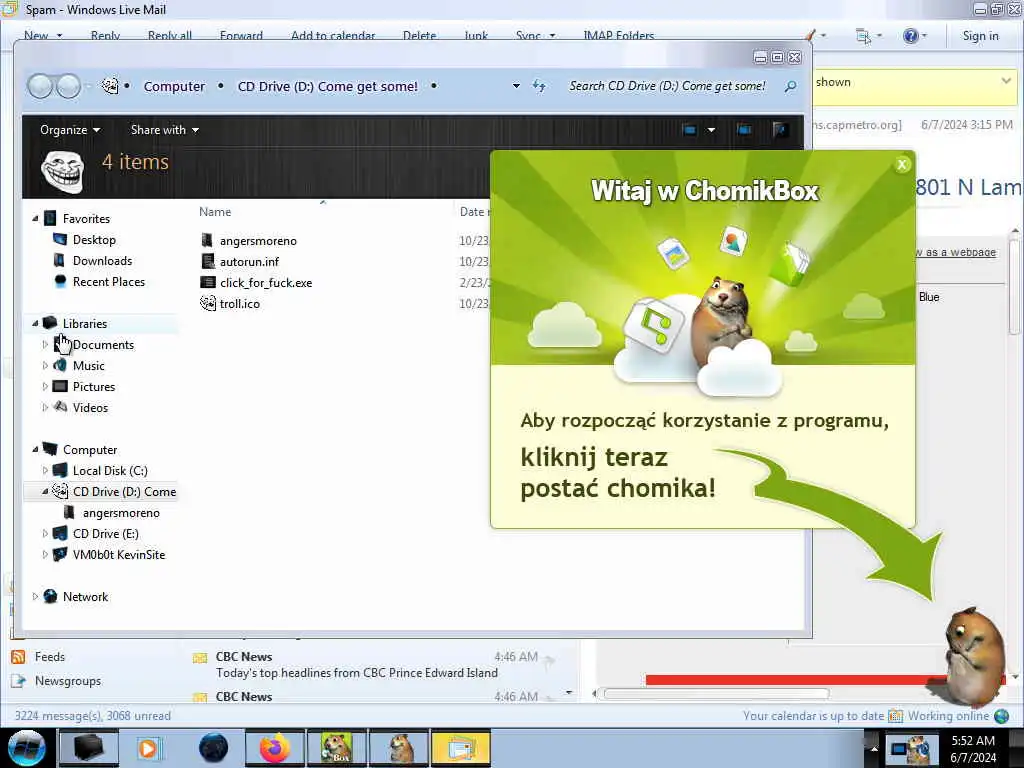Collapse the Computer tree group
This screenshot has width=1024, height=768.
[x=35, y=449]
